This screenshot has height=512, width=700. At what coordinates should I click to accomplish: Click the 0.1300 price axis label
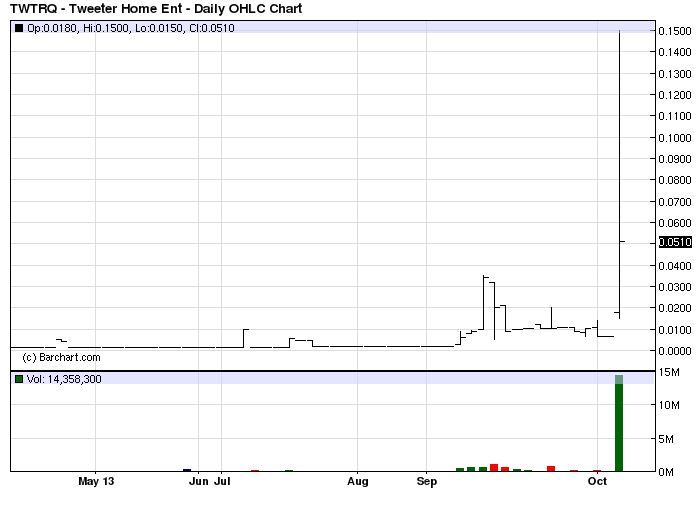pos(675,74)
